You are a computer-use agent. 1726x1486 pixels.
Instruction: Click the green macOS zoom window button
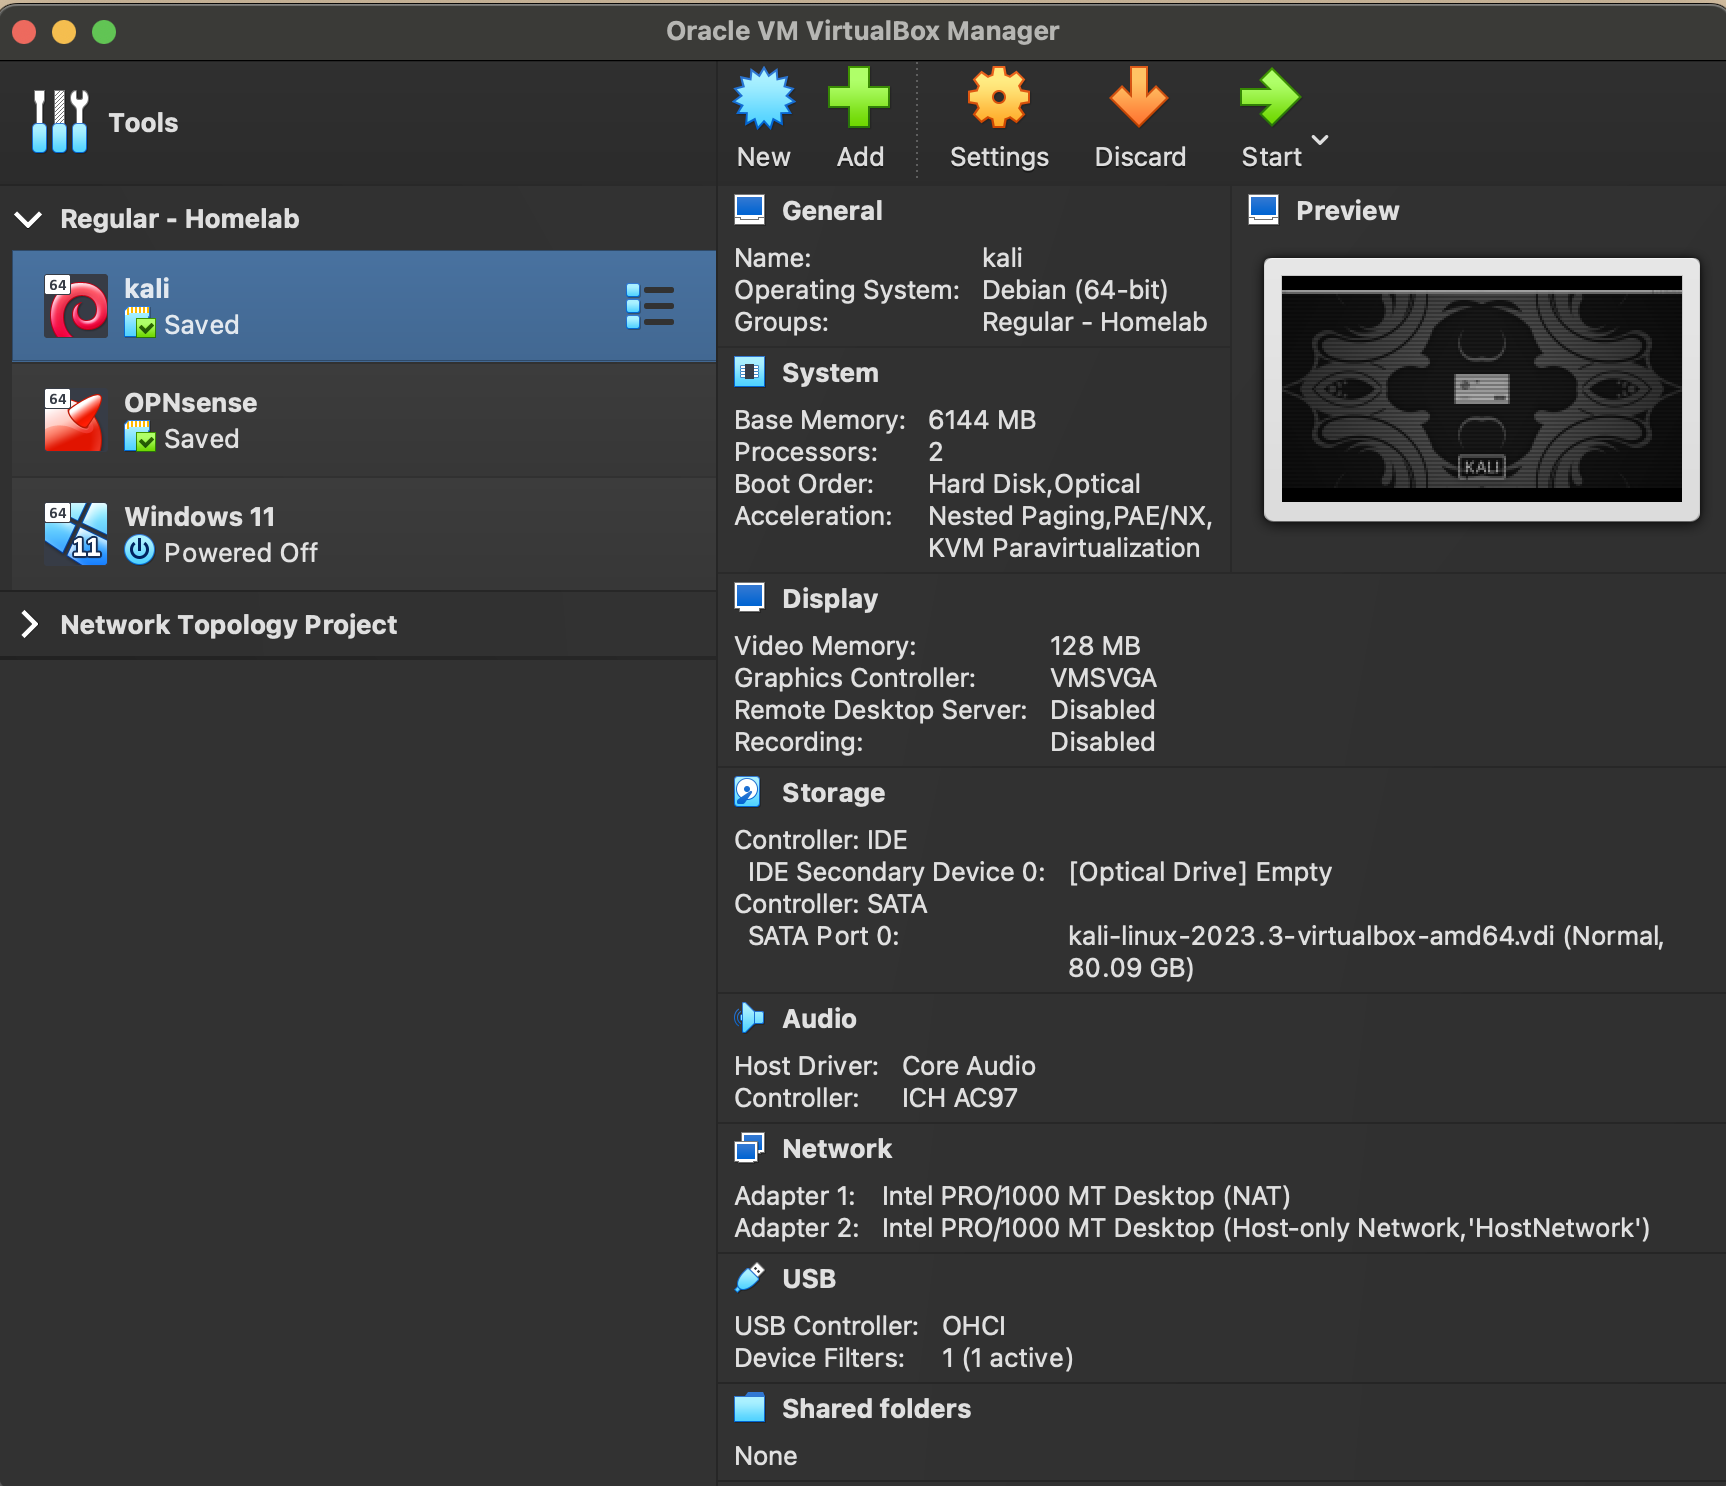pyautogui.click(x=104, y=32)
